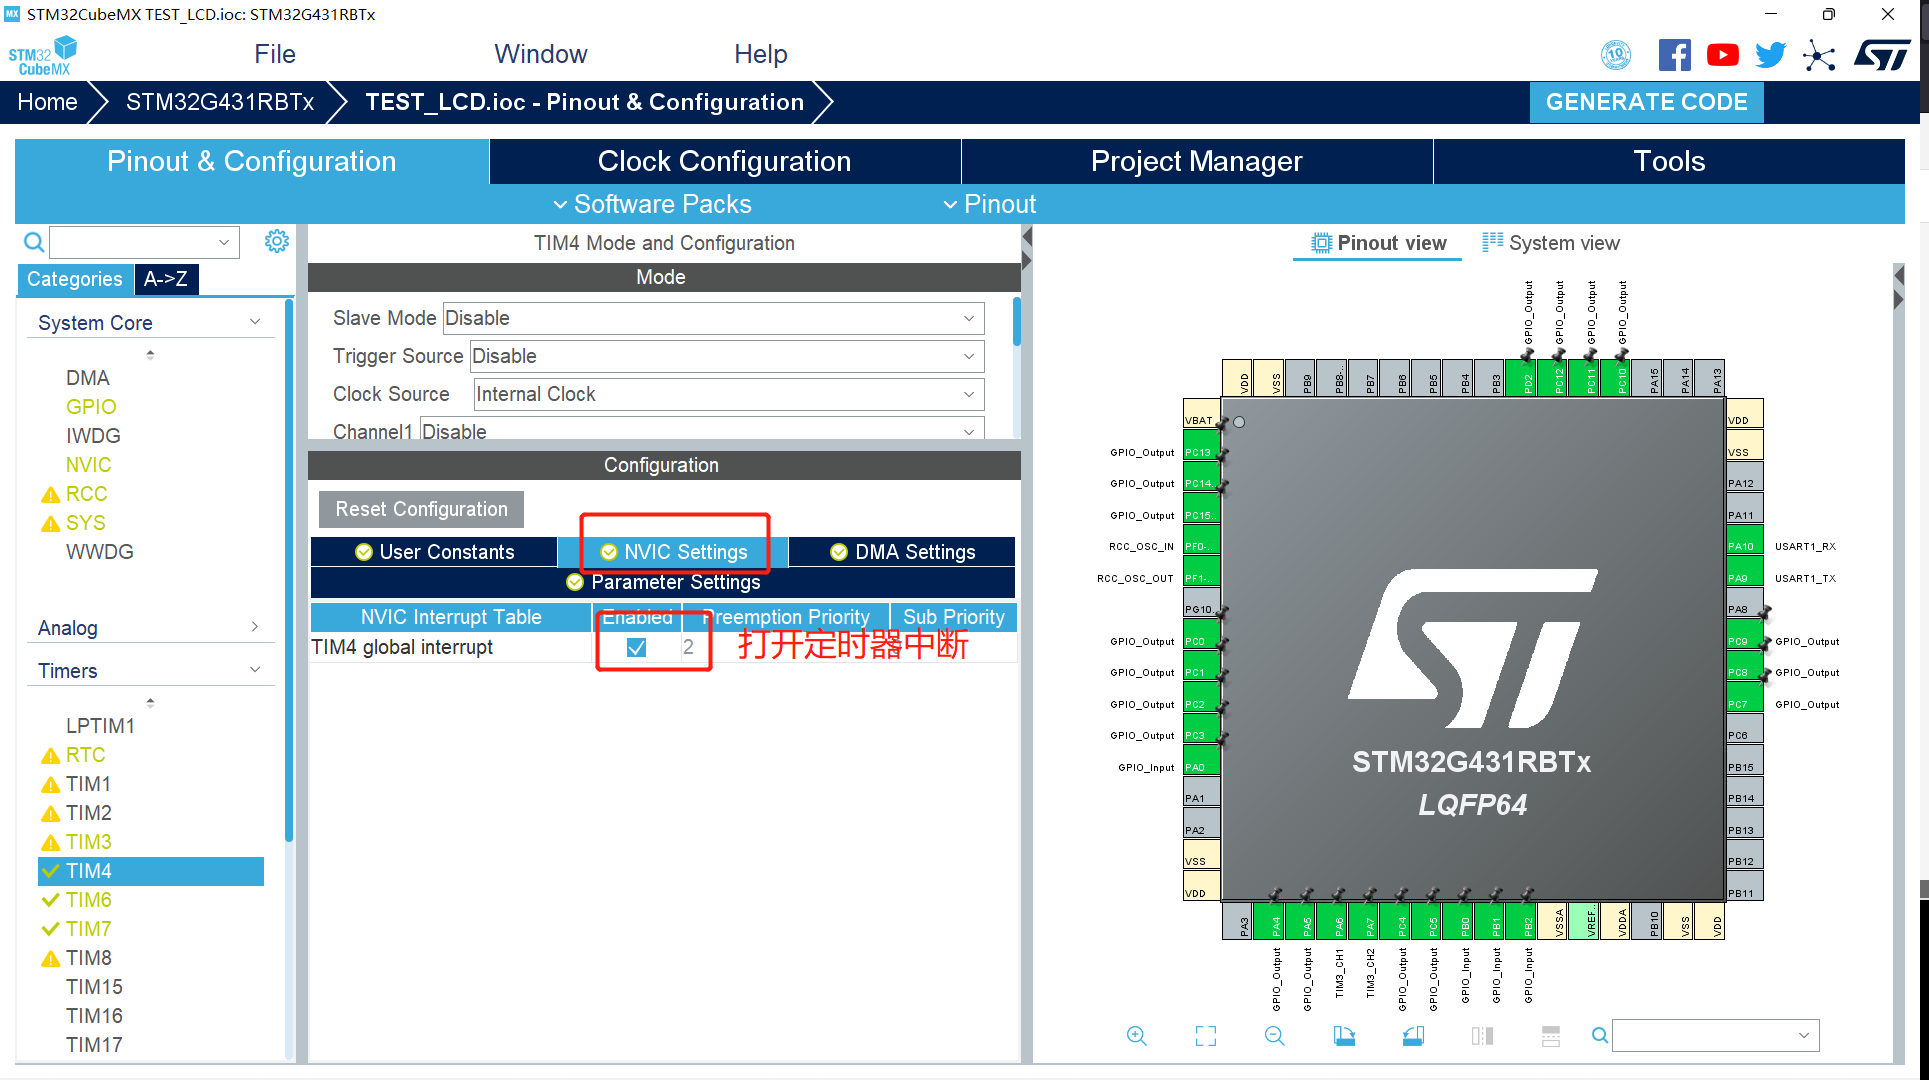Screen dimensions: 1929x1080
Task: Click the Preemption Priority value 2
Action: point(688,647)
